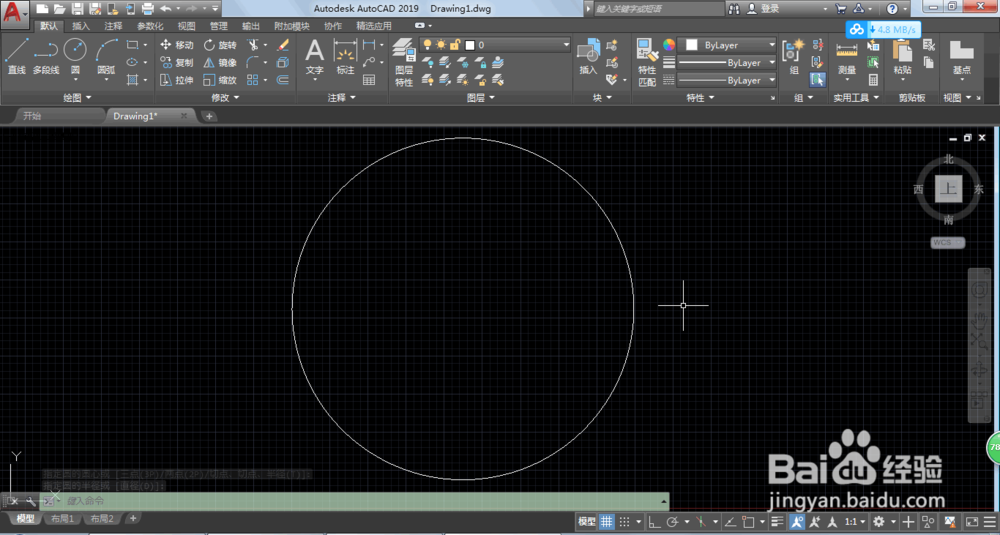The width and height of the screenshot is (1000, 535).
Task: Toggle isometric drafting in status bar
Action: (702, 521)
